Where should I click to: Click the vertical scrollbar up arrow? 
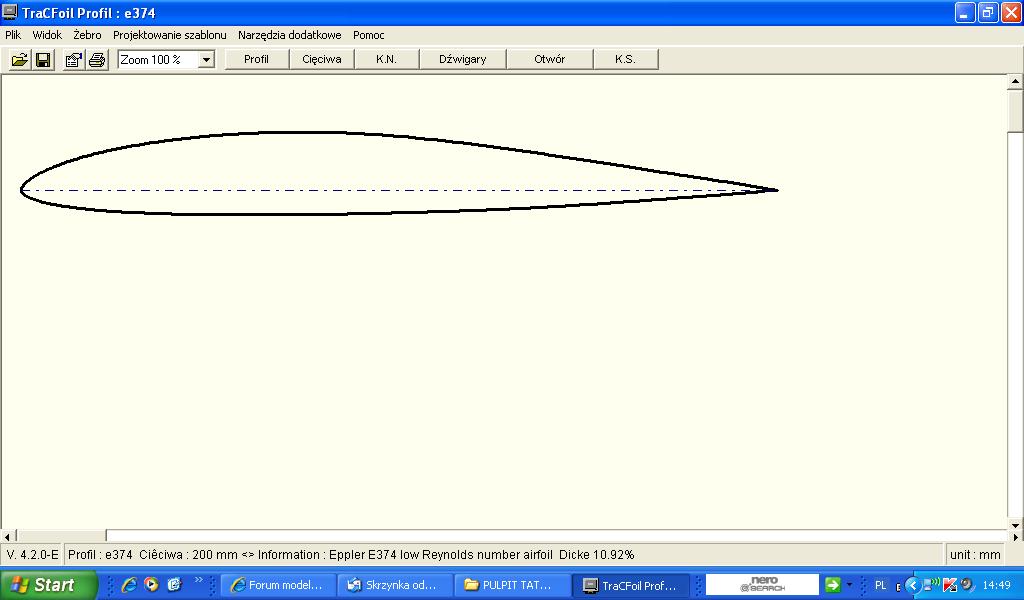click(x=1015, y=83)
